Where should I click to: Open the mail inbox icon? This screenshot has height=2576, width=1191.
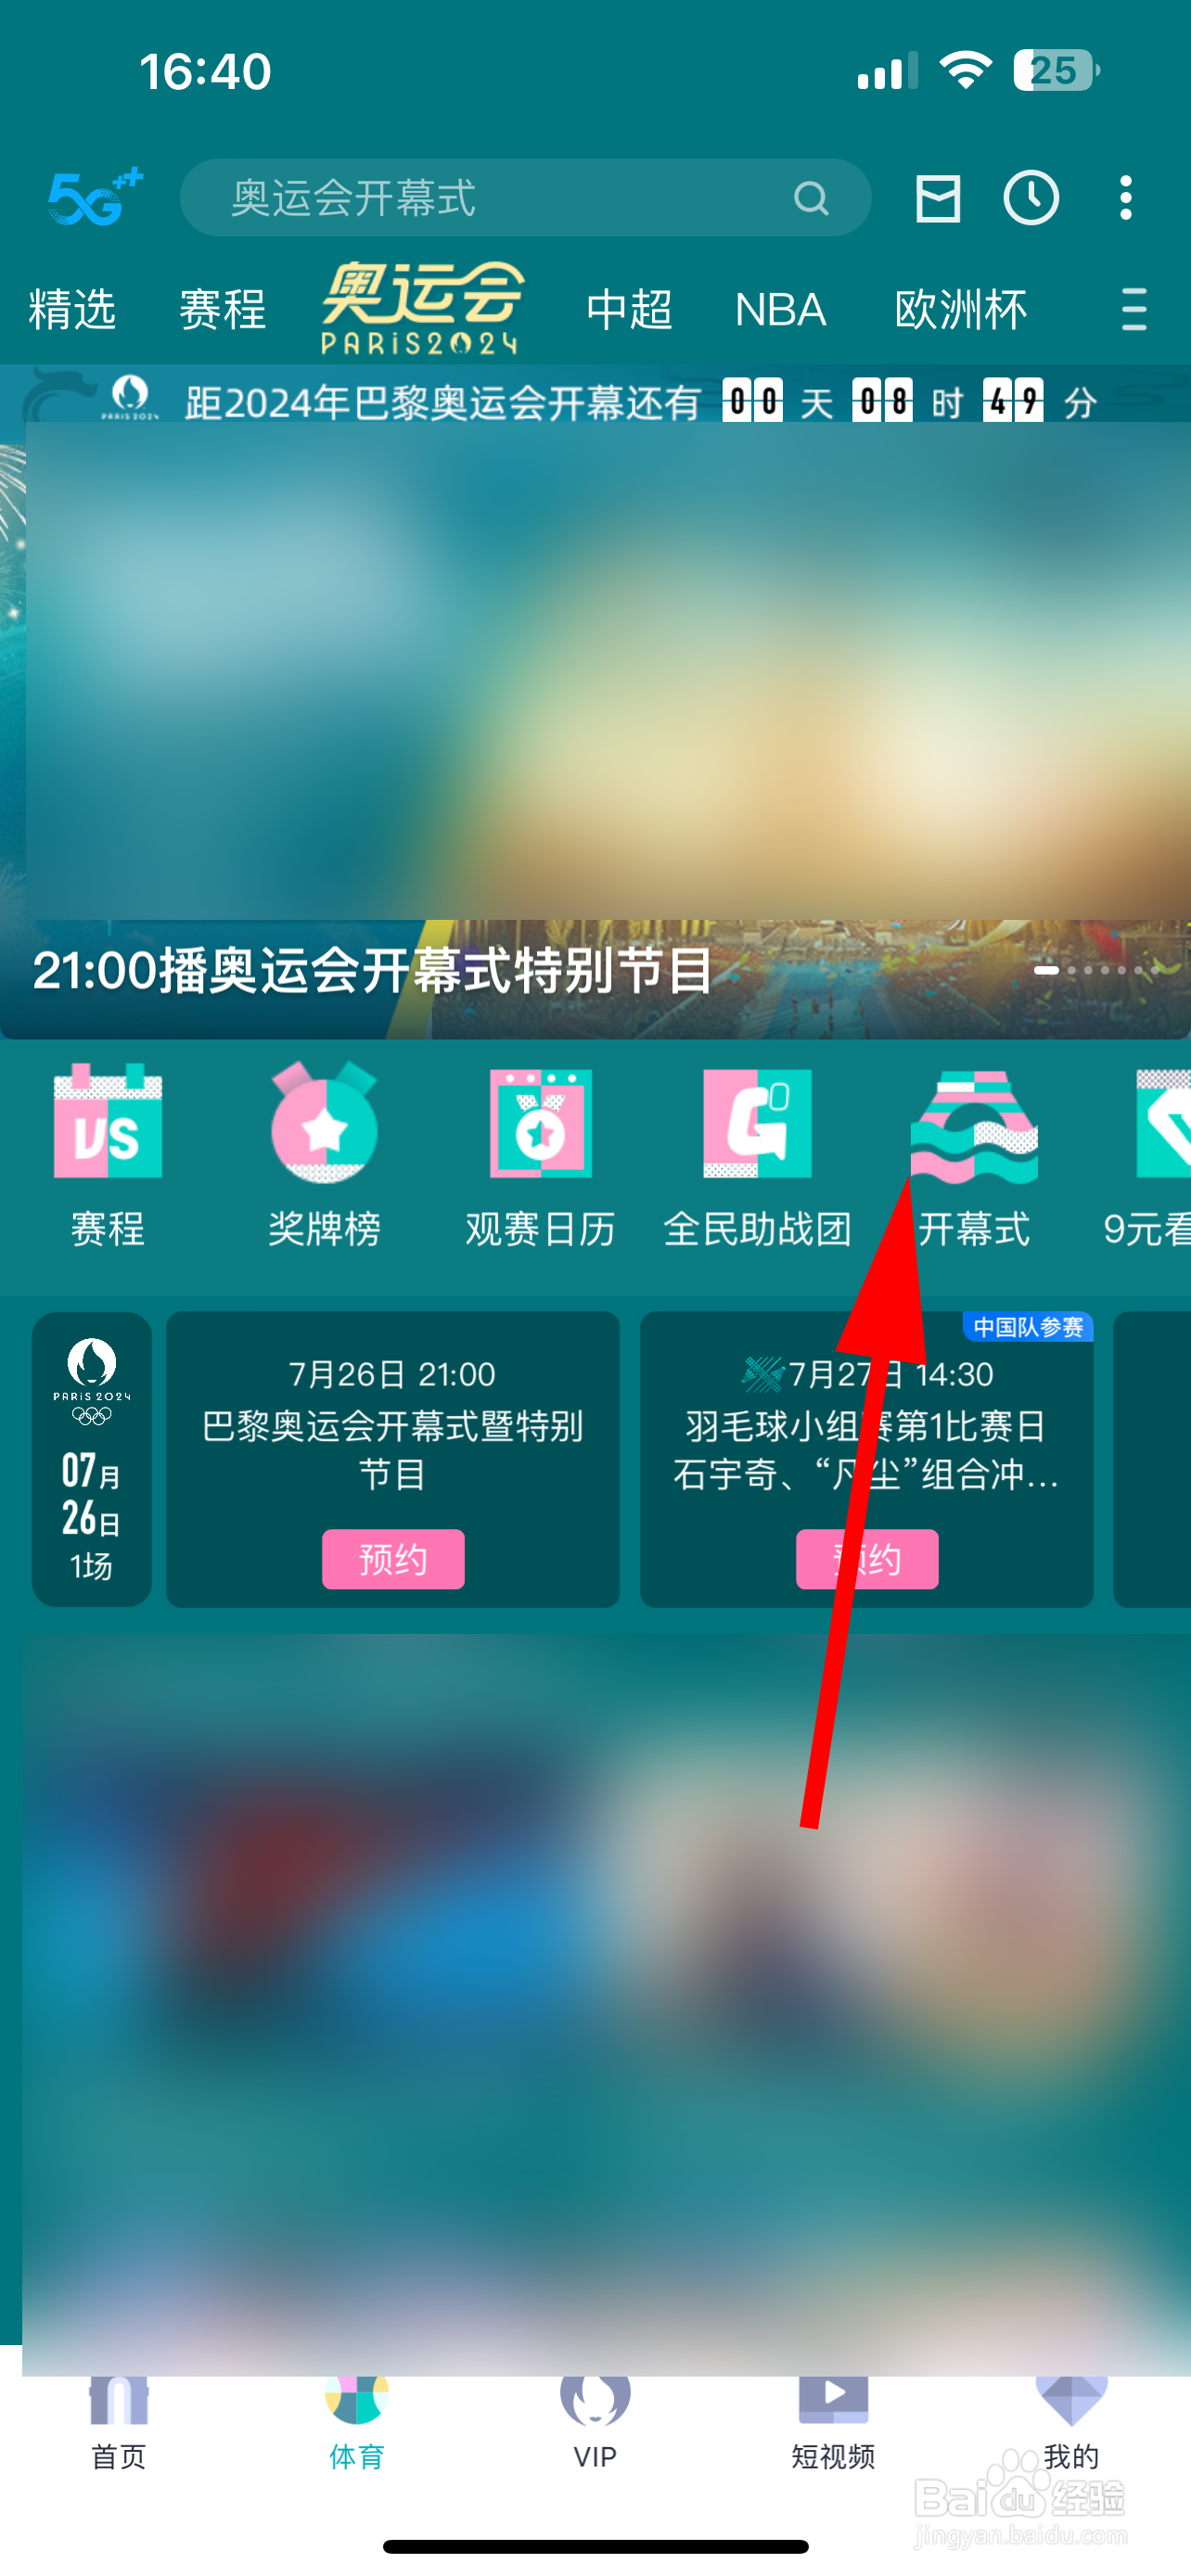pyautogui.click(x=938, y=198)
